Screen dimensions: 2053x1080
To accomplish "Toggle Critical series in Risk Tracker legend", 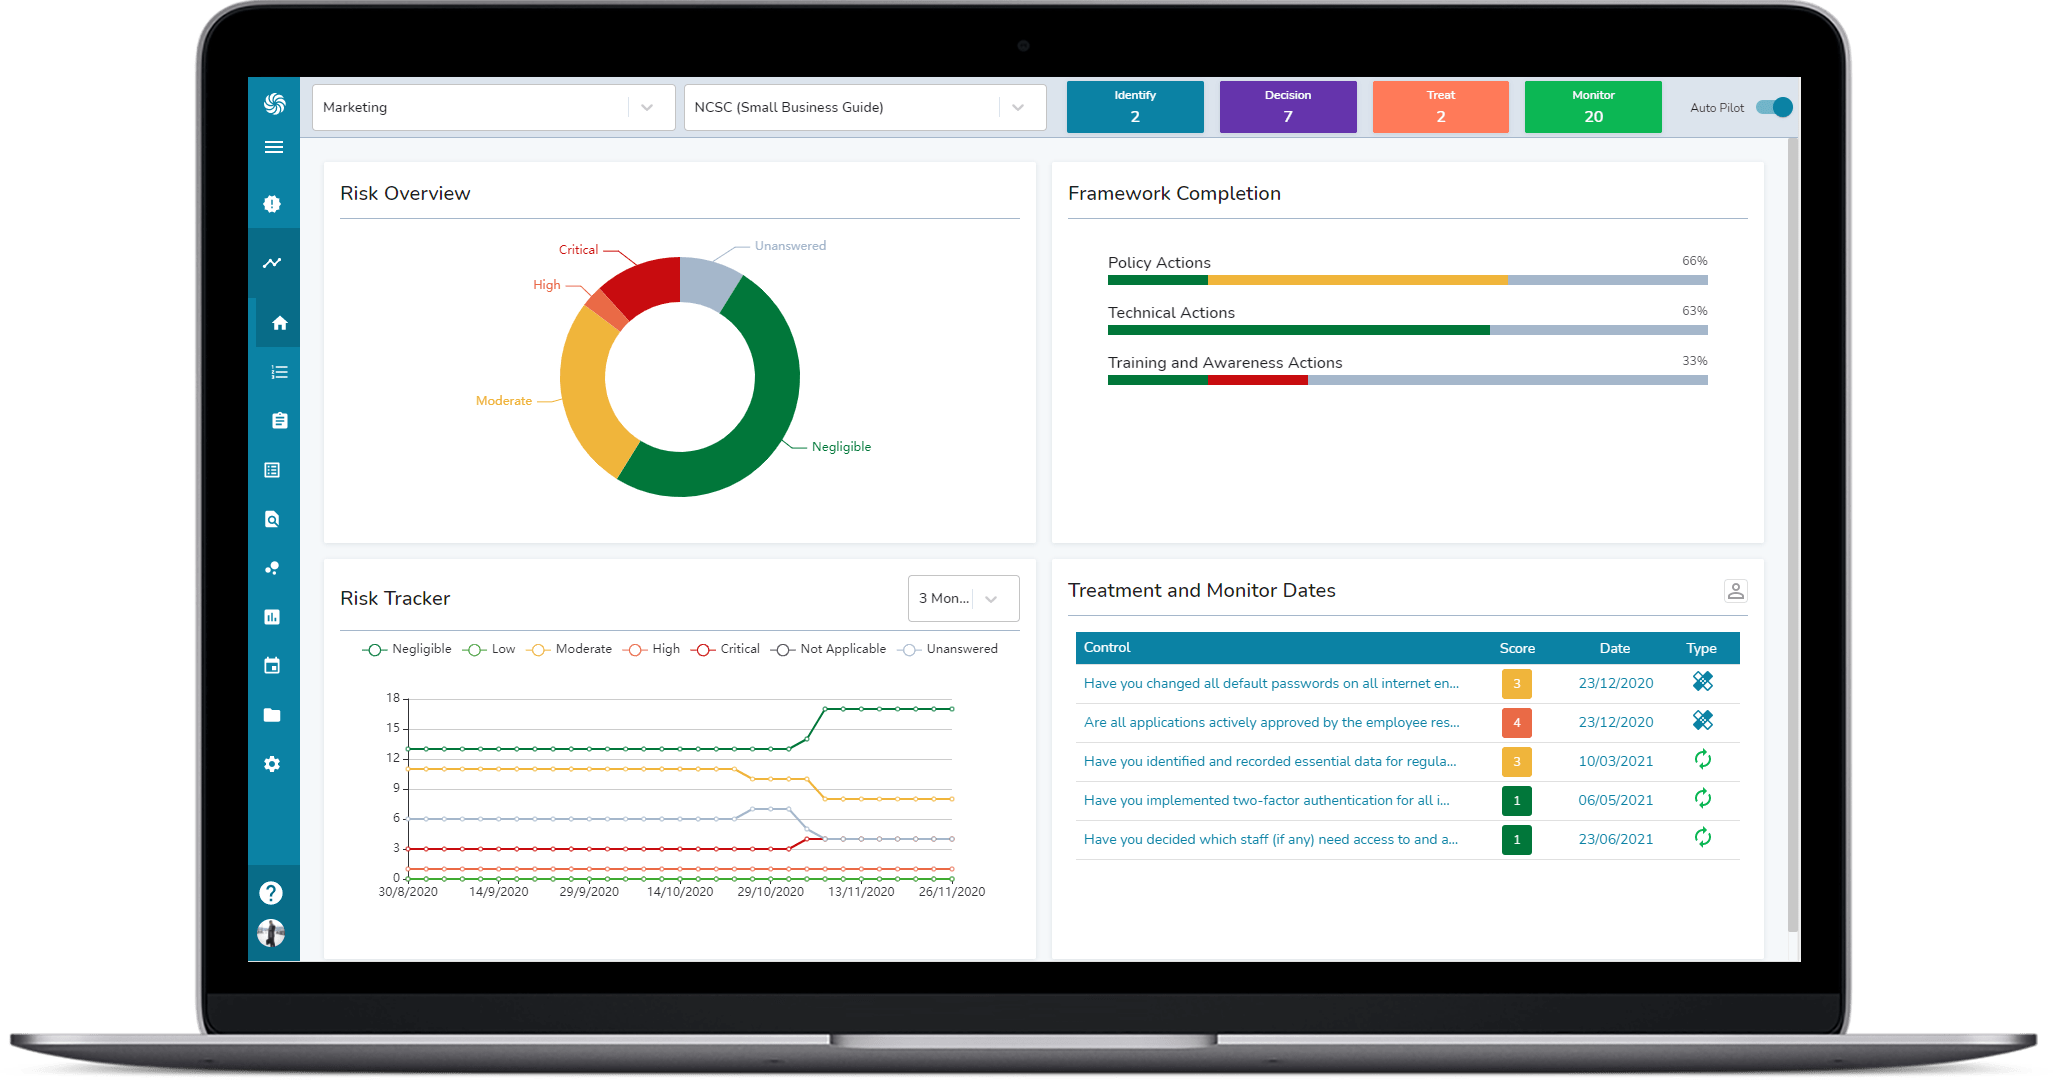I will click(x=725, y=649).
